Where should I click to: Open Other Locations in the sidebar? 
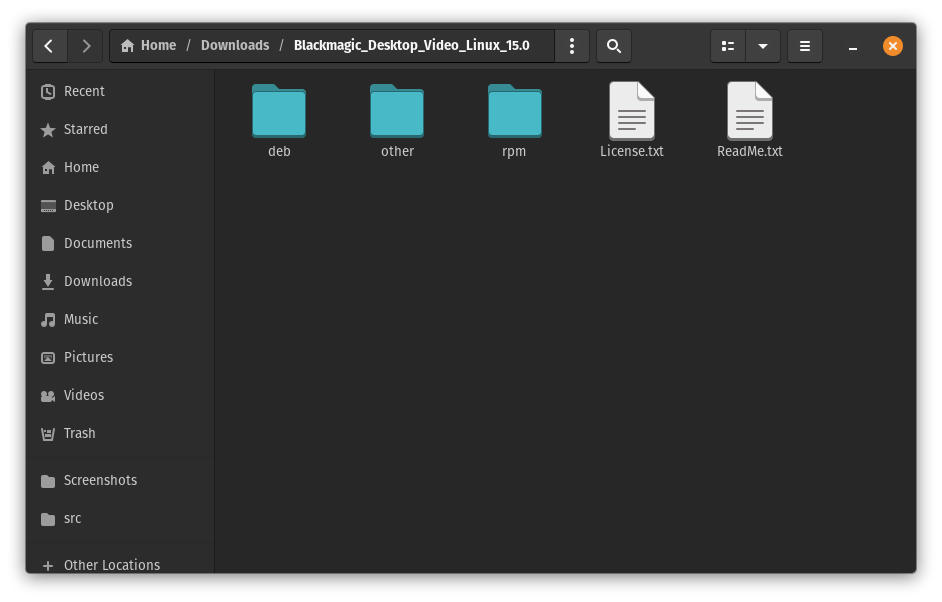(120, 565)
